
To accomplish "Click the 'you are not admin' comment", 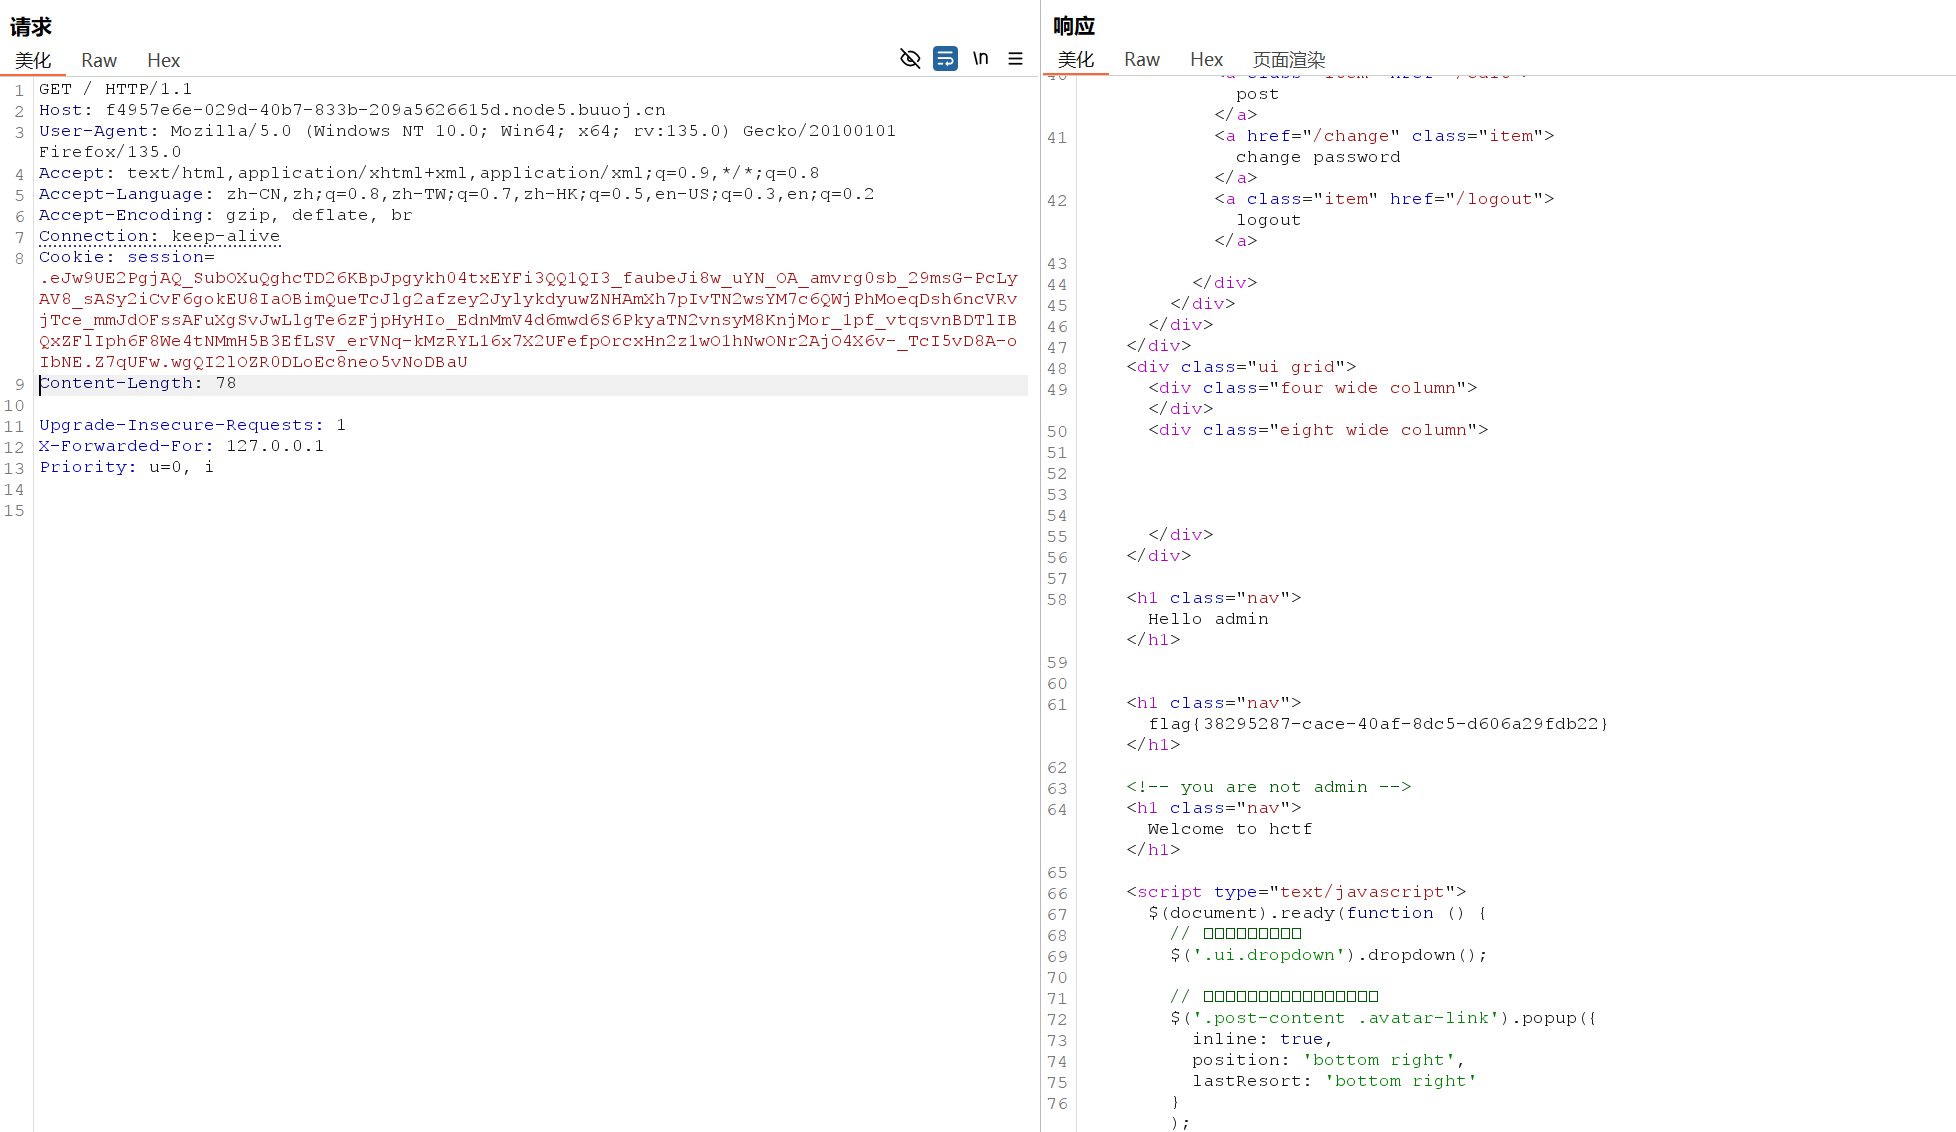I will (1268, 787).
